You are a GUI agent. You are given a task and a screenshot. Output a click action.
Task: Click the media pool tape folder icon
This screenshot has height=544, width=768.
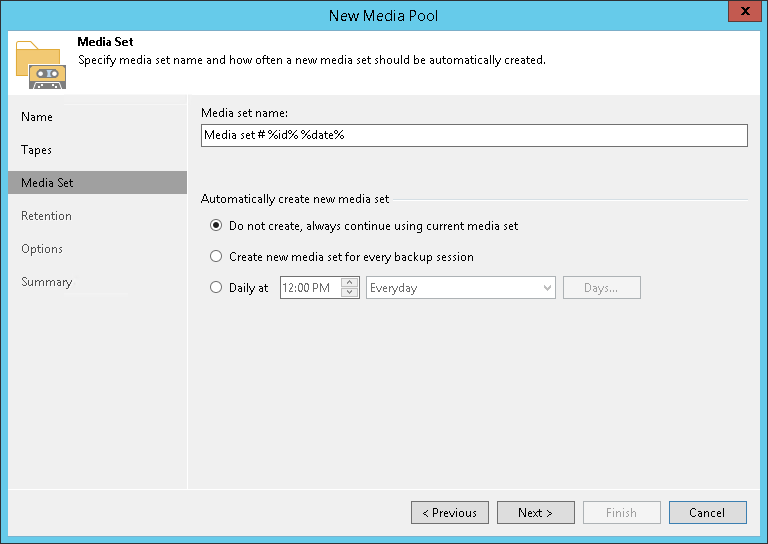click(41, 63)
